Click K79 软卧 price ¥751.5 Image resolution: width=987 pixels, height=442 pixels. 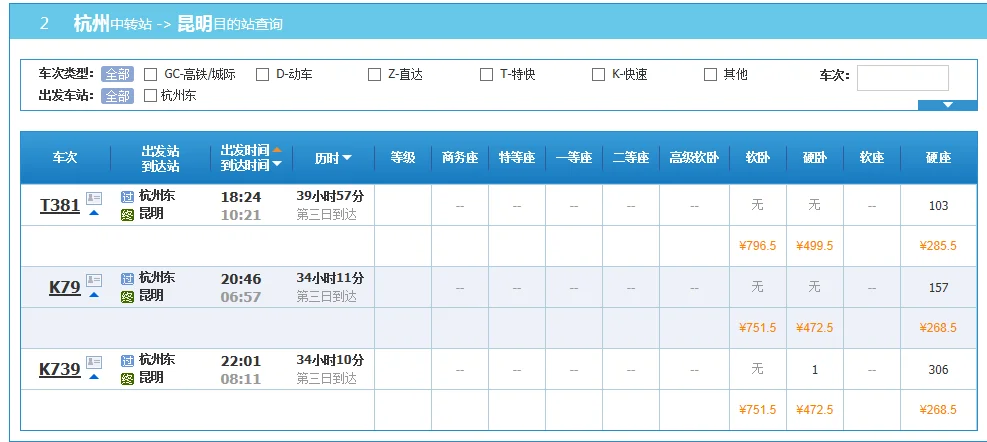758,327
